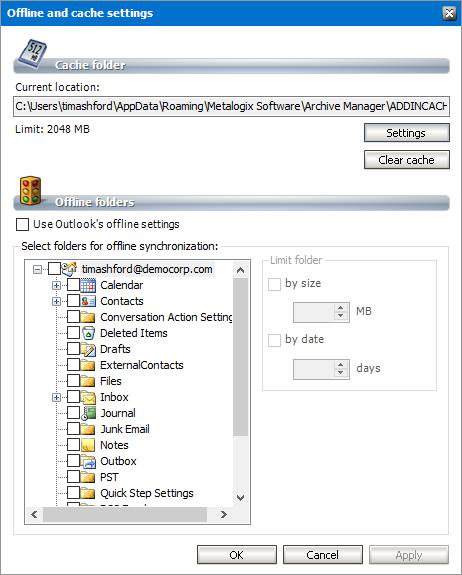Image resolution: width=462 pixels, height=575 pixels.
Task: Confirm with the OK button
Action: click(x=237, y=555)
